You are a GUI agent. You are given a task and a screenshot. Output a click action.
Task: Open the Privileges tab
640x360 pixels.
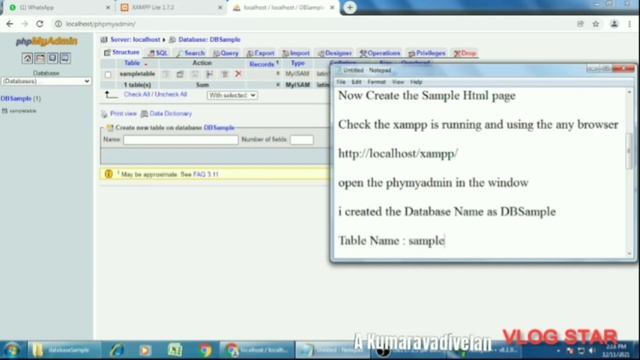coord(427,53)
